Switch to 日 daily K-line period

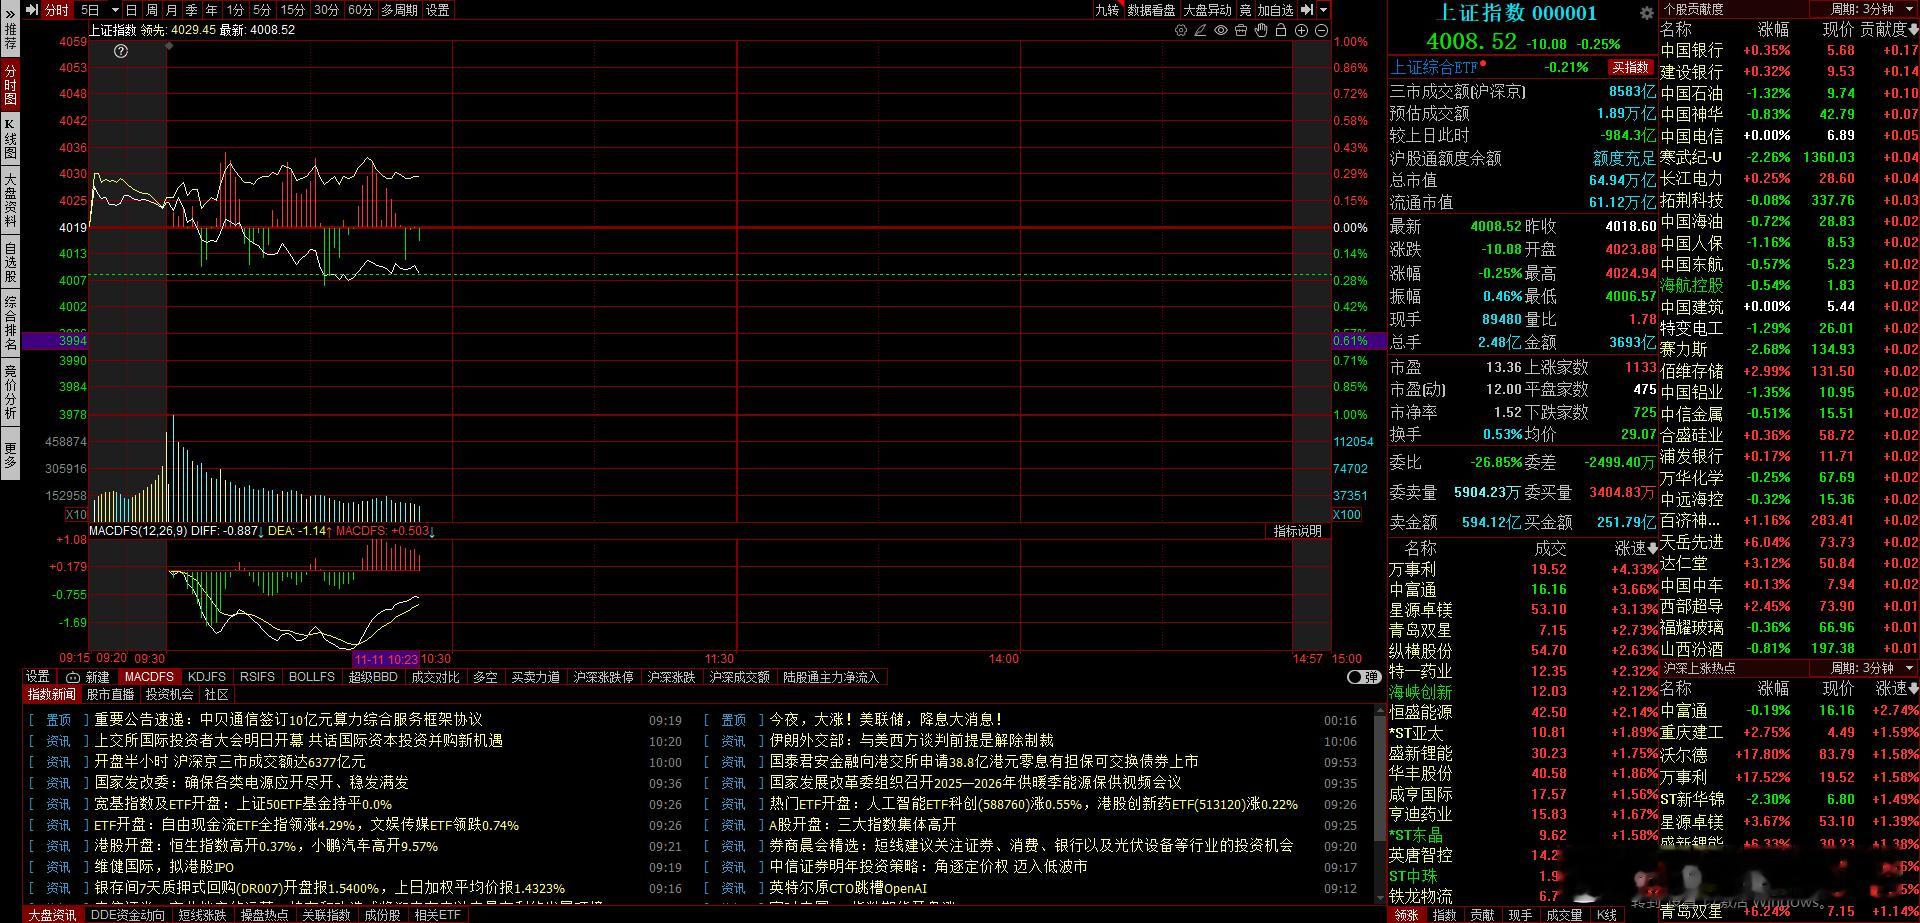click(x=131, y=10)
